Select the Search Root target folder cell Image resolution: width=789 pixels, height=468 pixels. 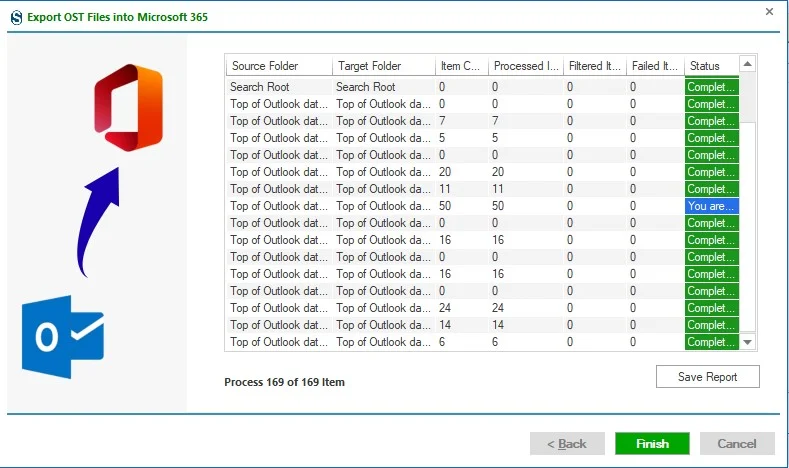click(x=383, y=87)
